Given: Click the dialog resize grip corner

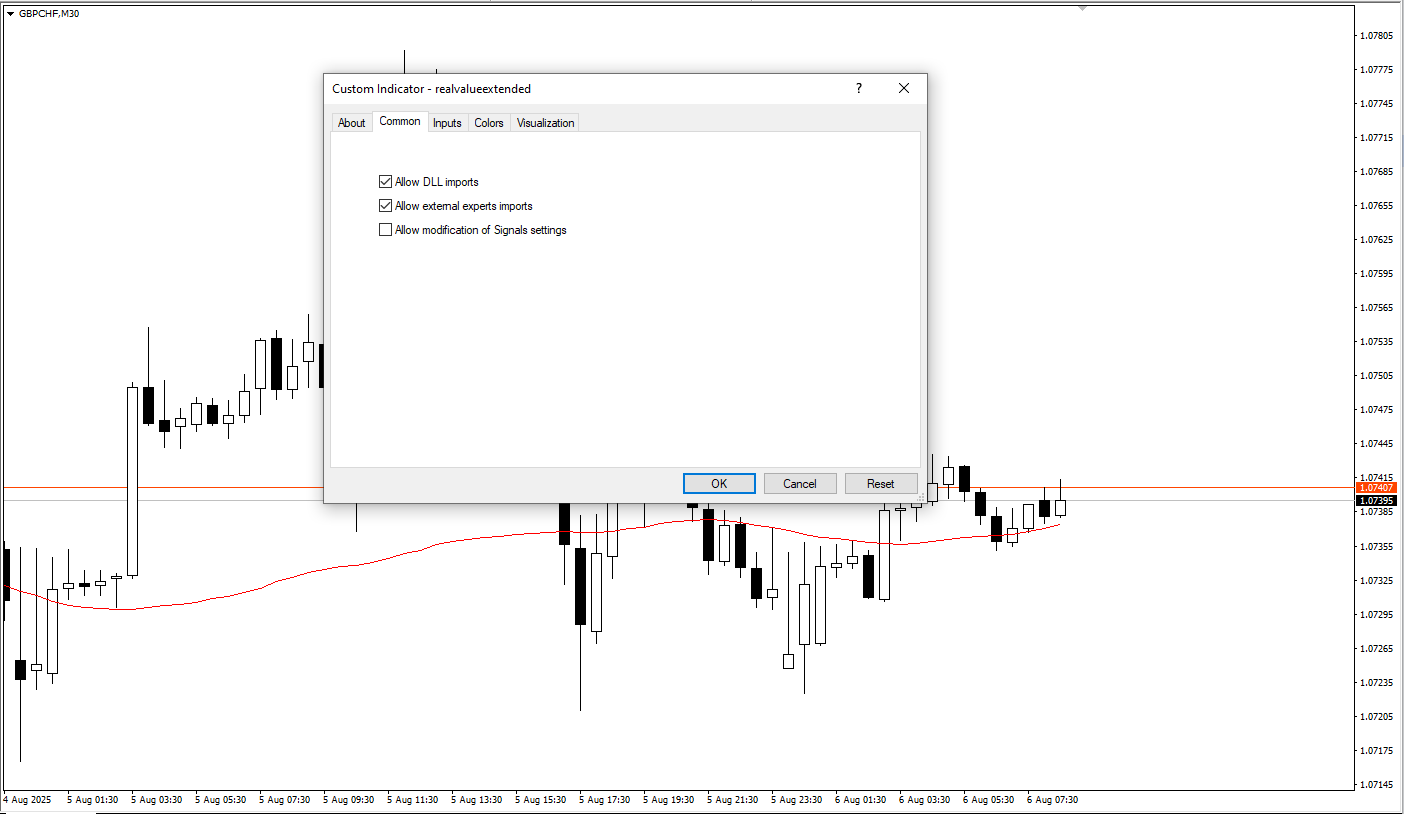Looking at the screenshot, I should click(920, 497).
